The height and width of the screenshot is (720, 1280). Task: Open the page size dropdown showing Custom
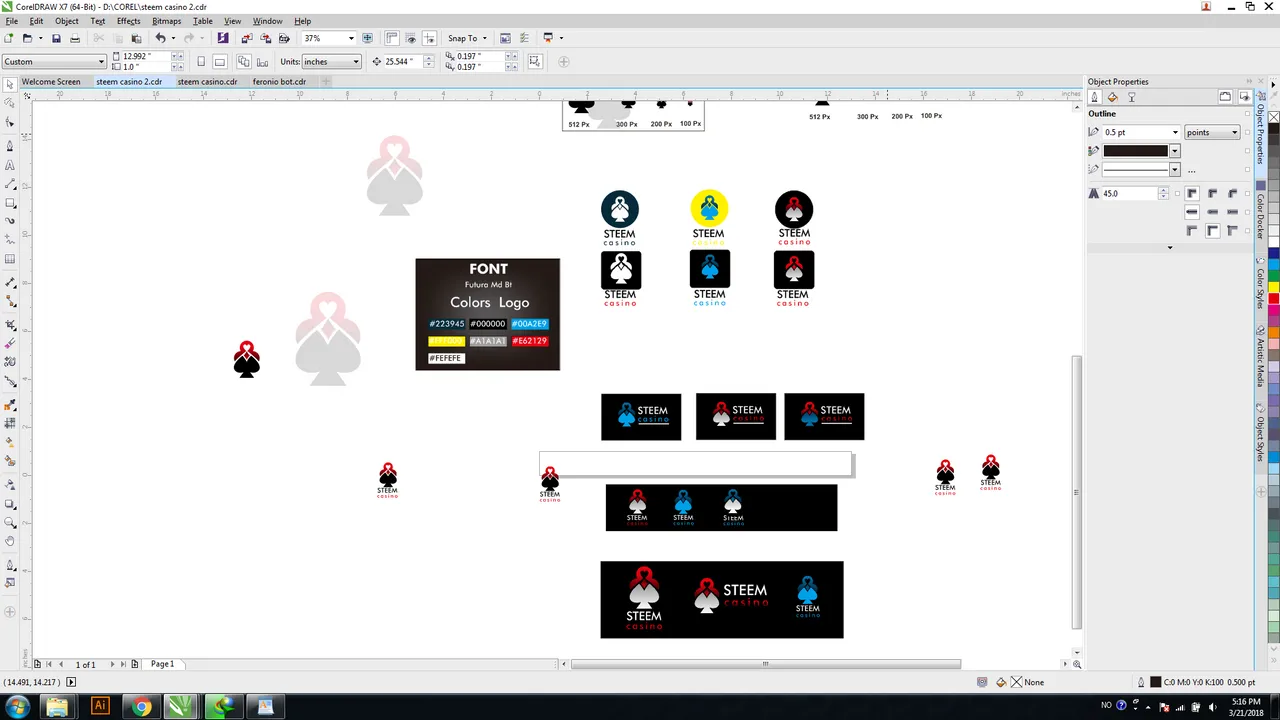(x=54, y=62)
